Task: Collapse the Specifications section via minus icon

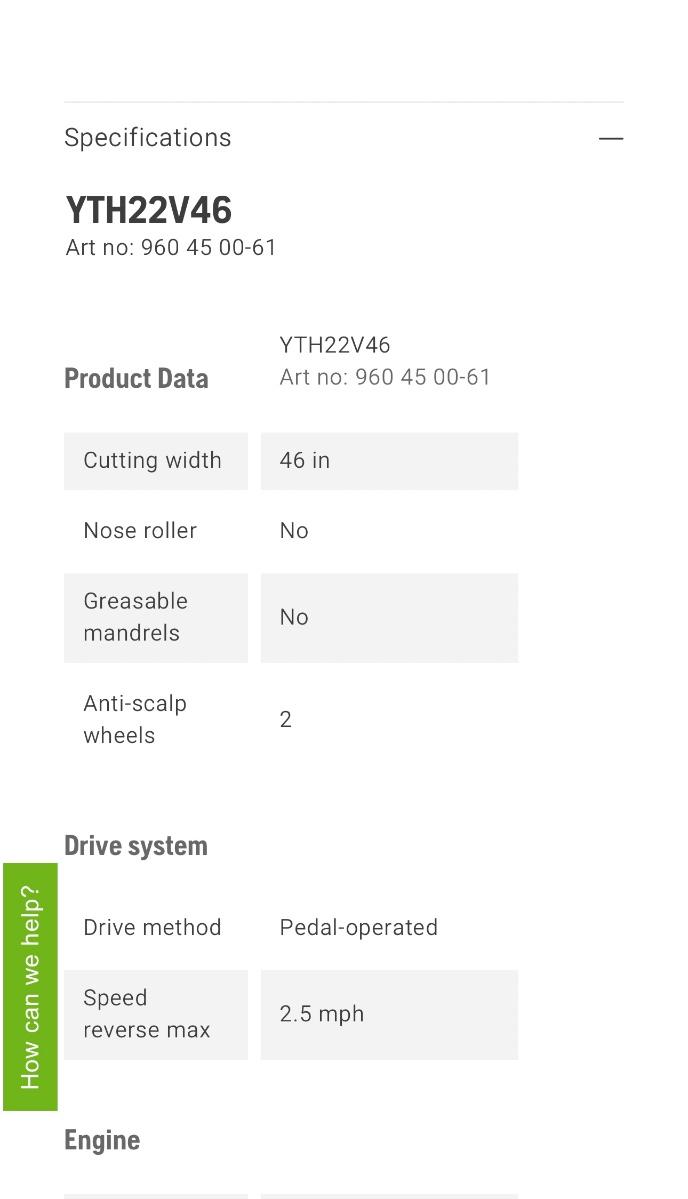Action: [x=610, y=138]
